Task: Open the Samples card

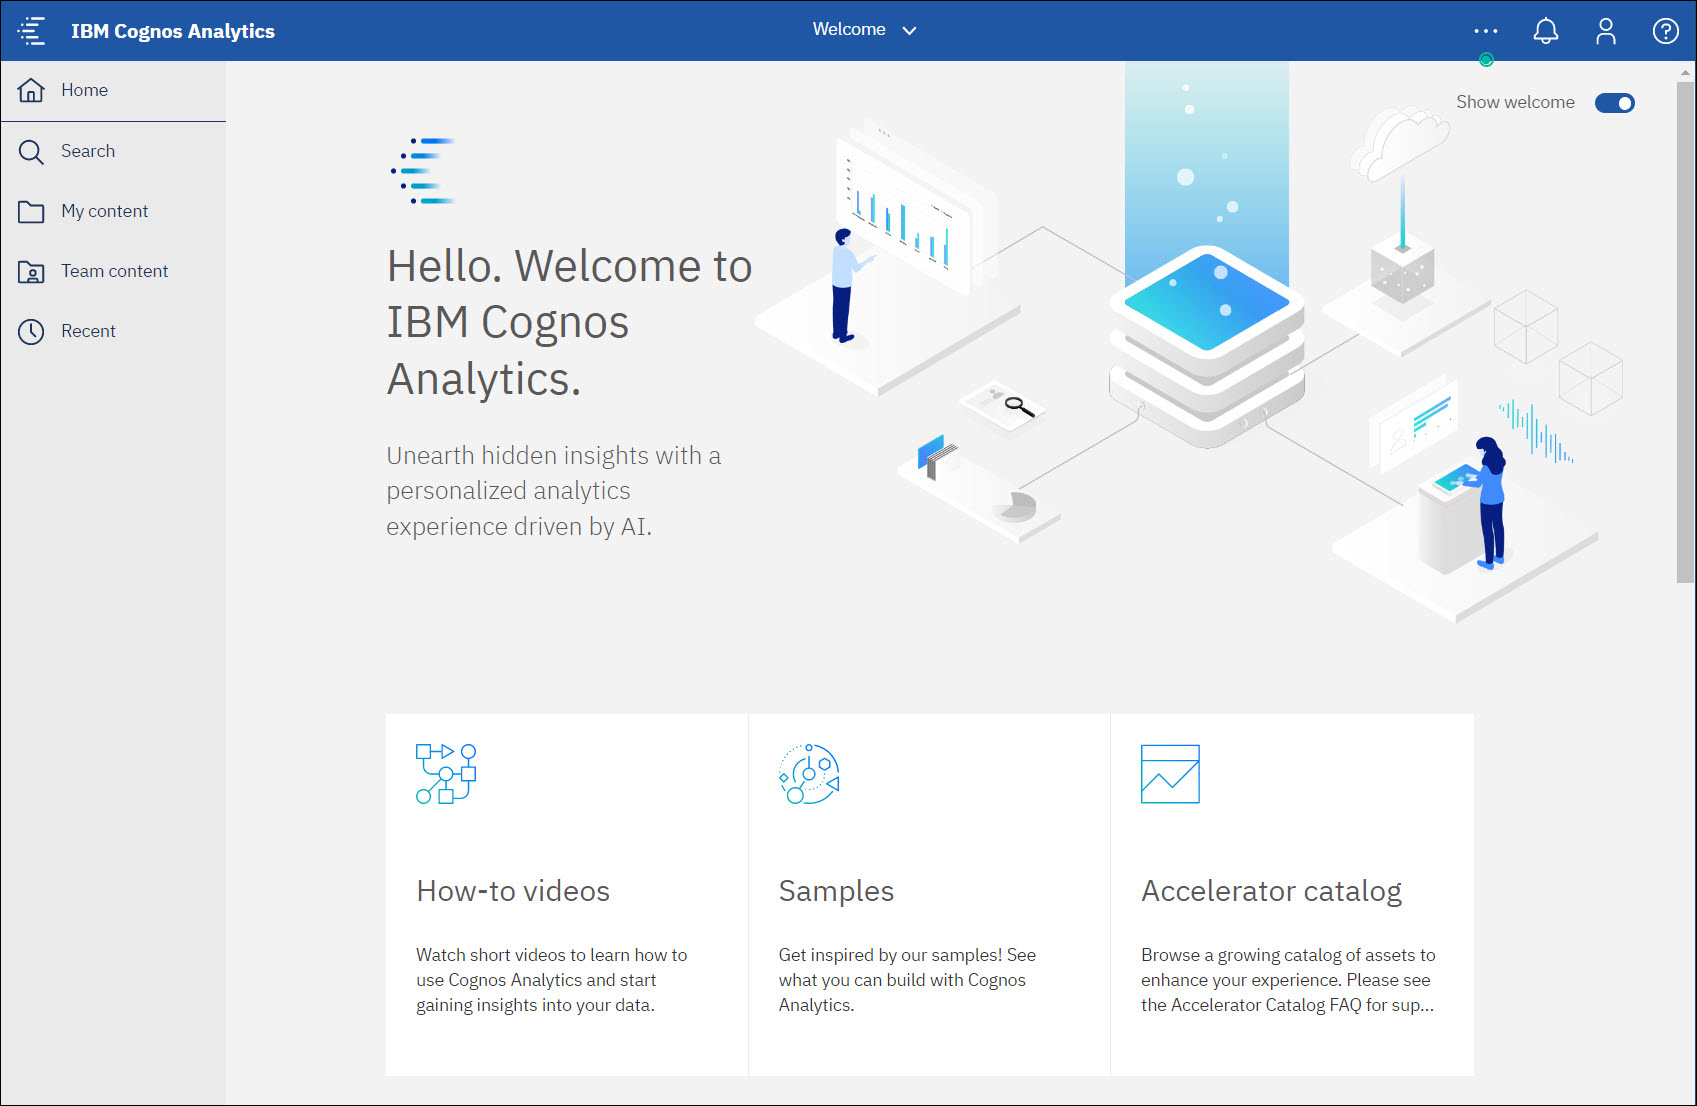Action: click(x=928, y=893)
